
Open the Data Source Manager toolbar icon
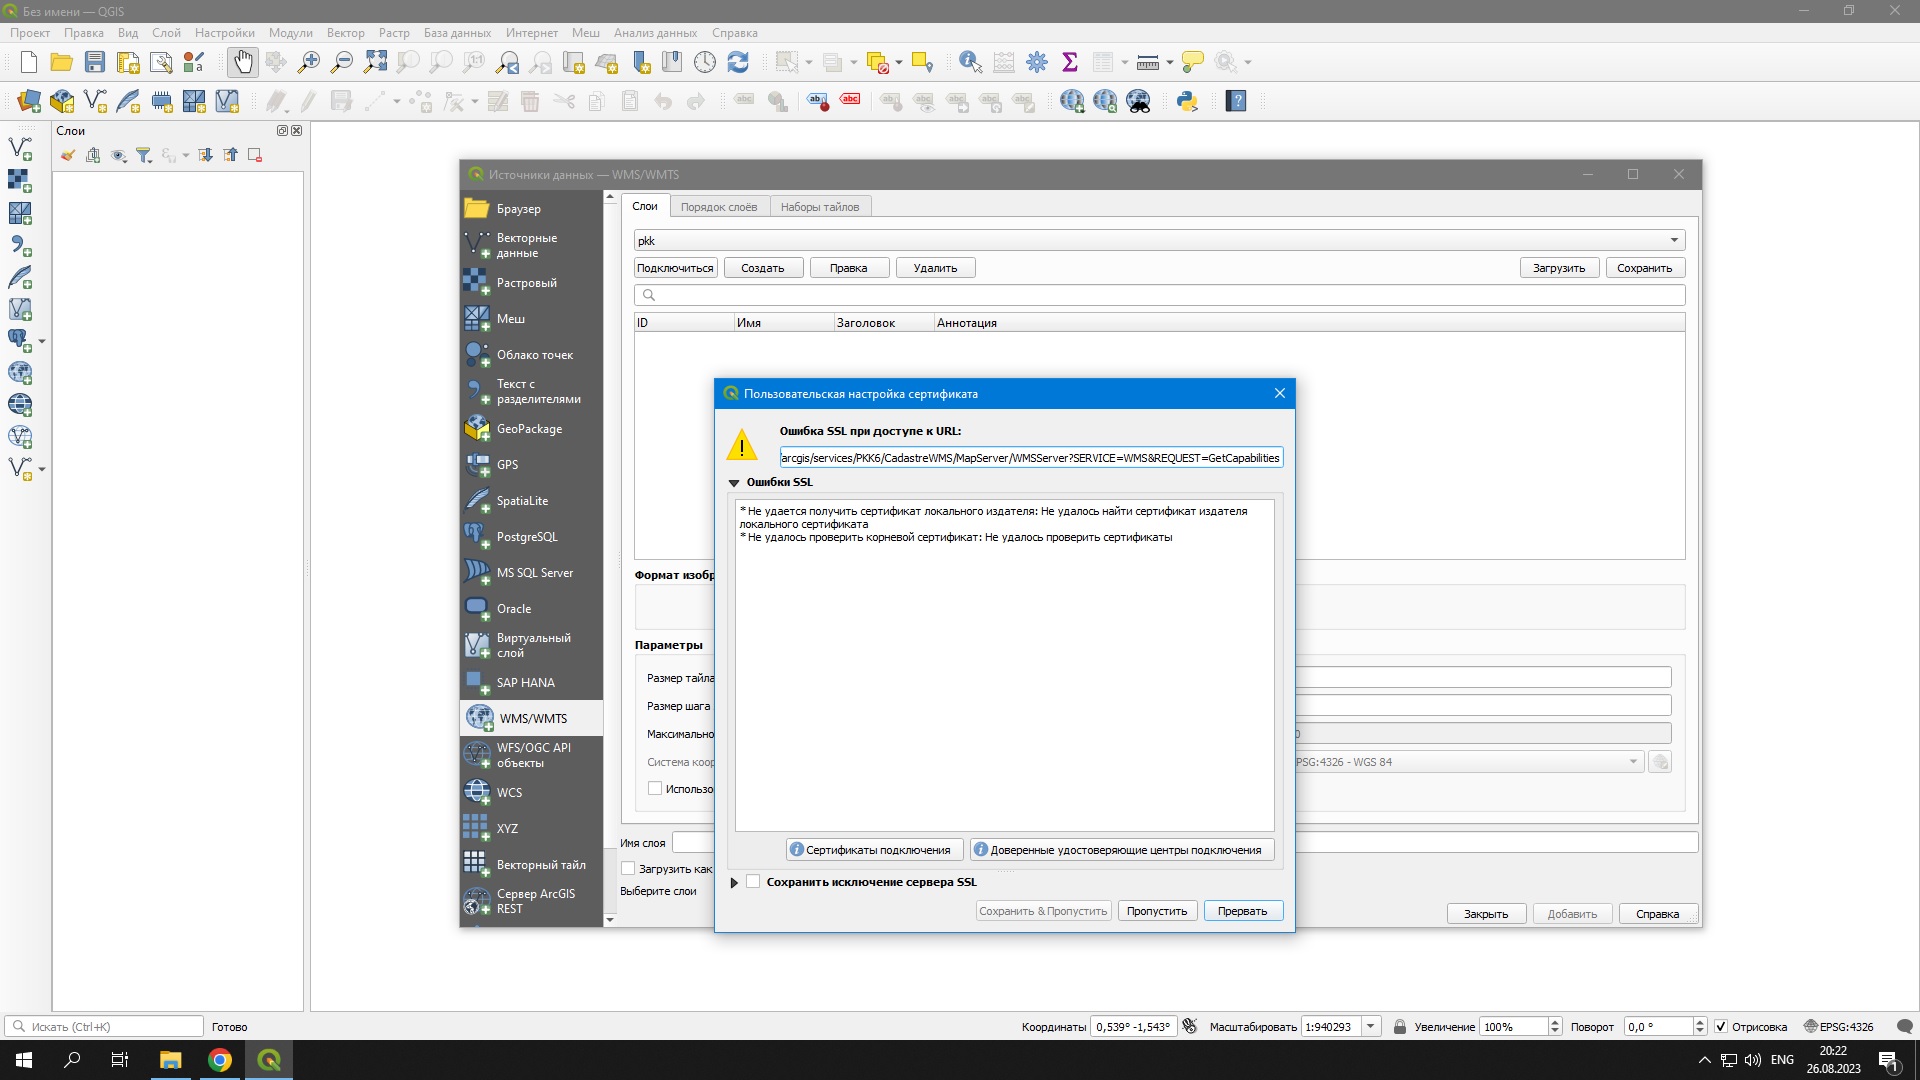click(x=29, y=101)
